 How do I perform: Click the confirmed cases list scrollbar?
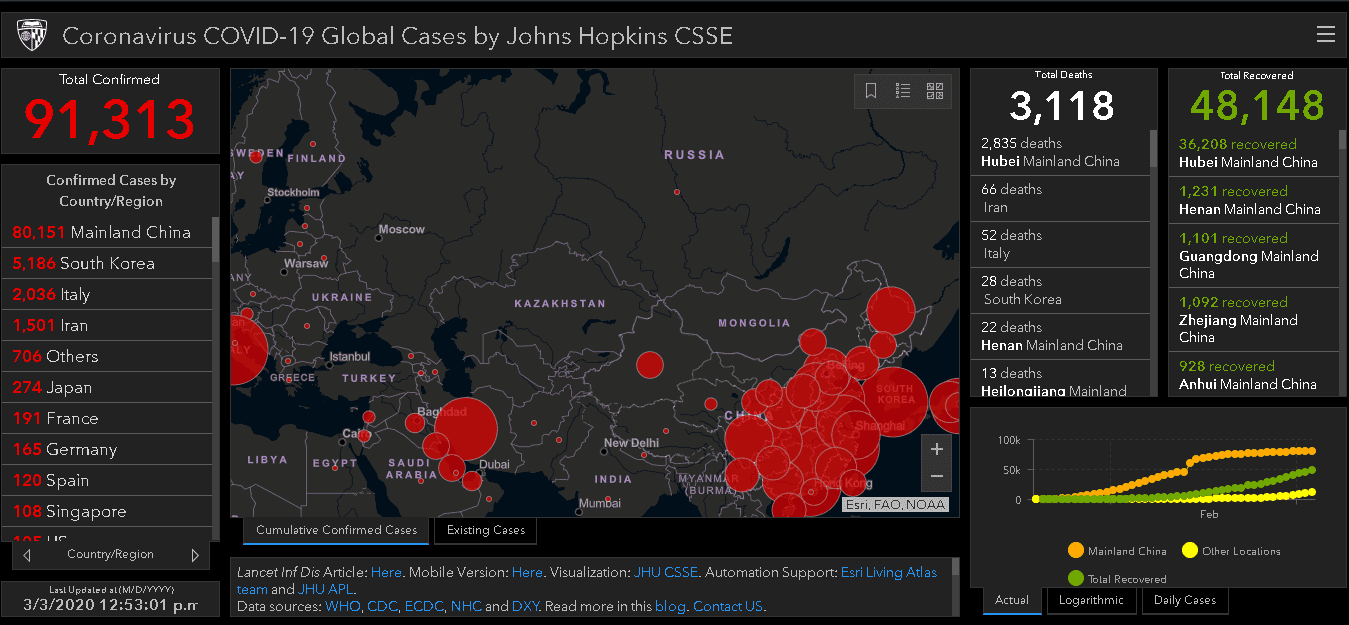[215, 240]
